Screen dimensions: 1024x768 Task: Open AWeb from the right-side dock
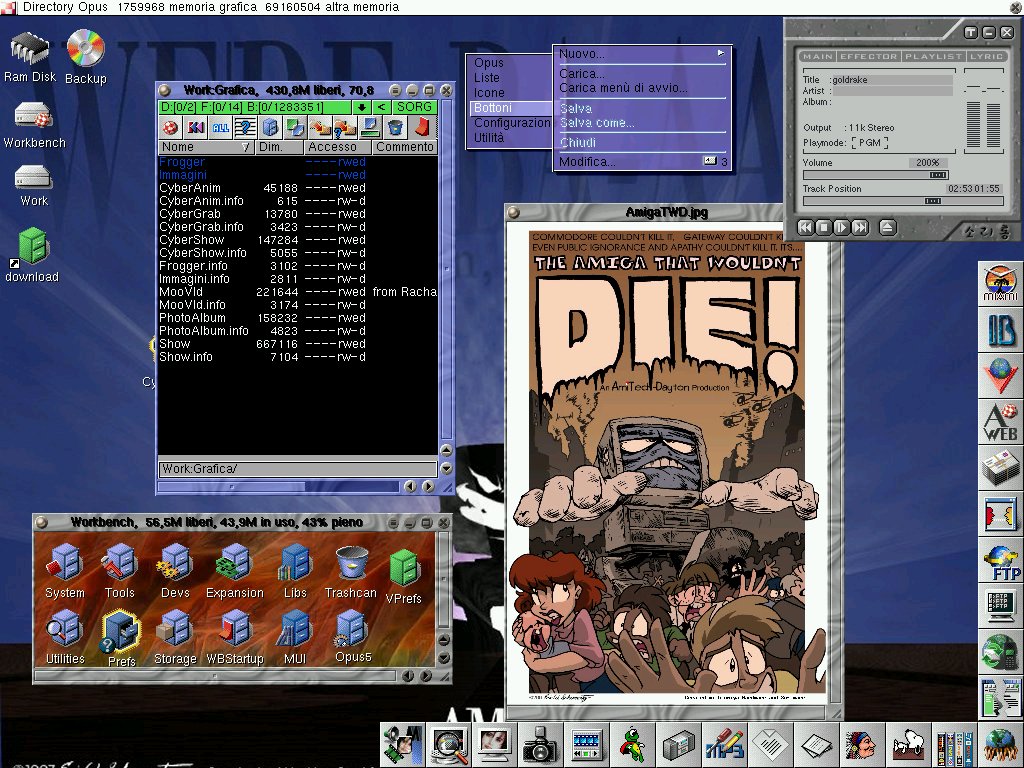(x=1000, y=422)
